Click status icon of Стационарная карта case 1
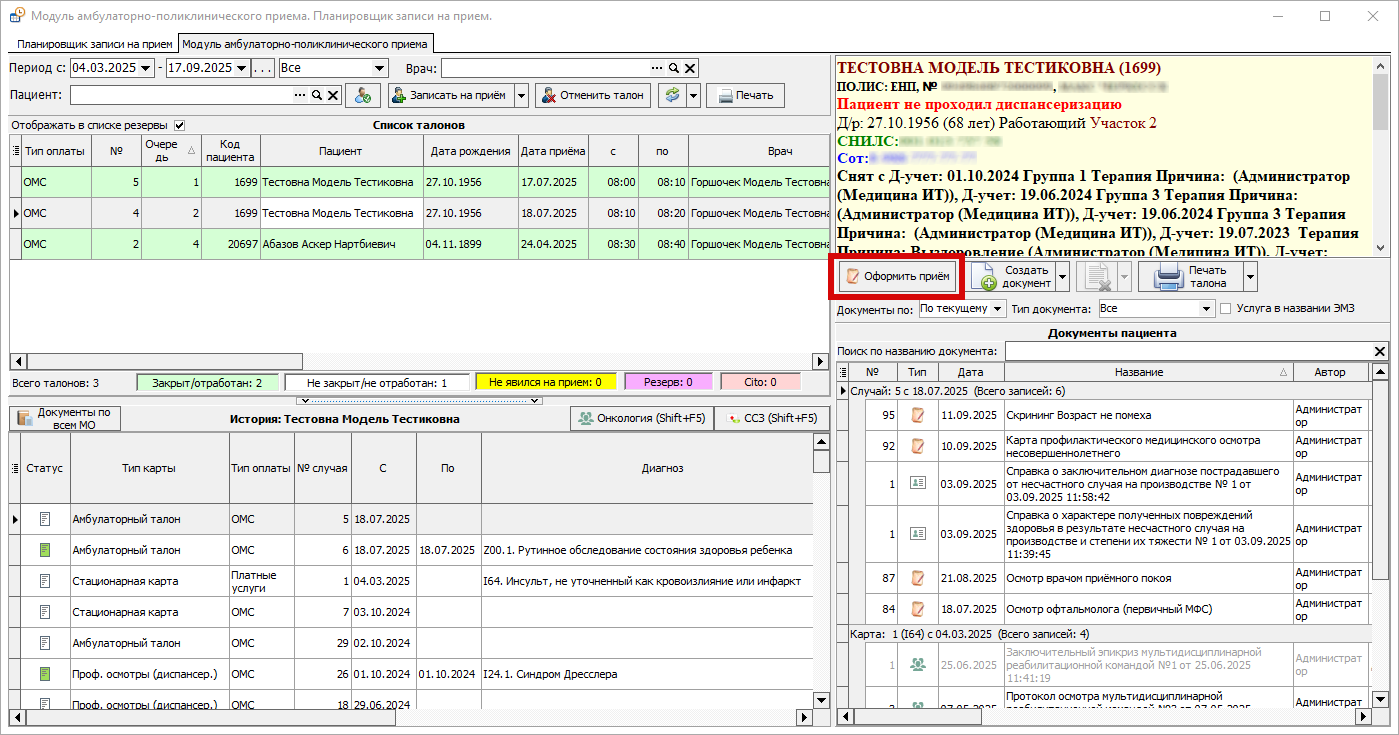 tap(44, 581)
